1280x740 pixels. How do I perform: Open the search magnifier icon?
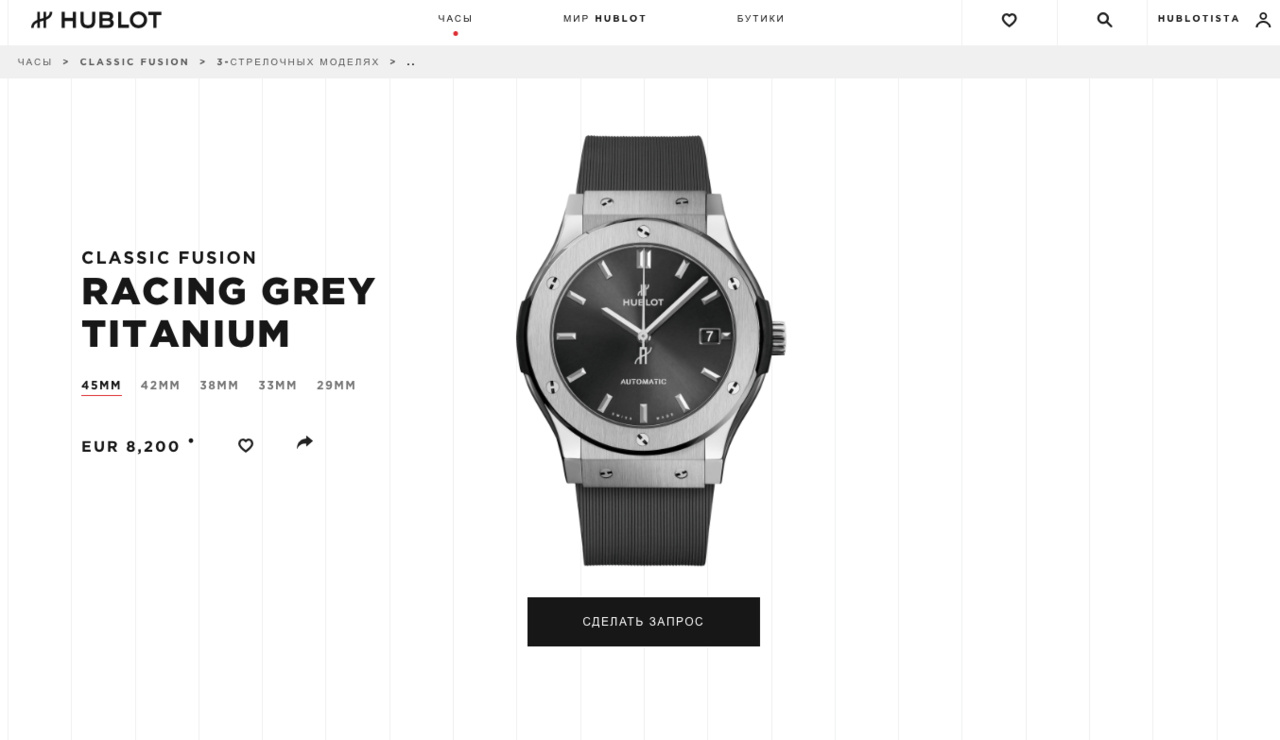[x=1104, y=20]
